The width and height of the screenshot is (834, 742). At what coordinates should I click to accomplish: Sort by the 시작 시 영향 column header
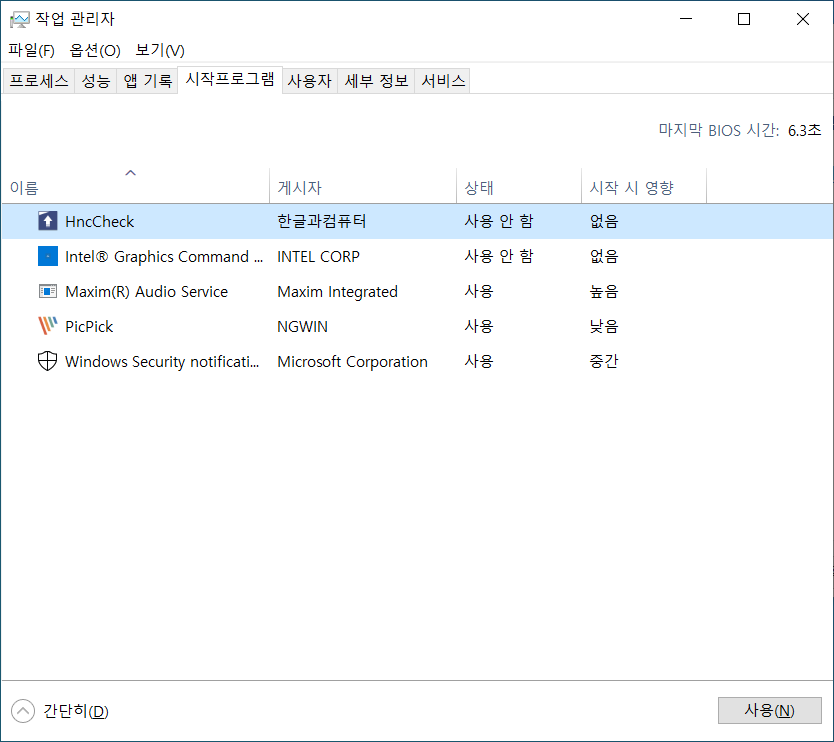(644, 186)
